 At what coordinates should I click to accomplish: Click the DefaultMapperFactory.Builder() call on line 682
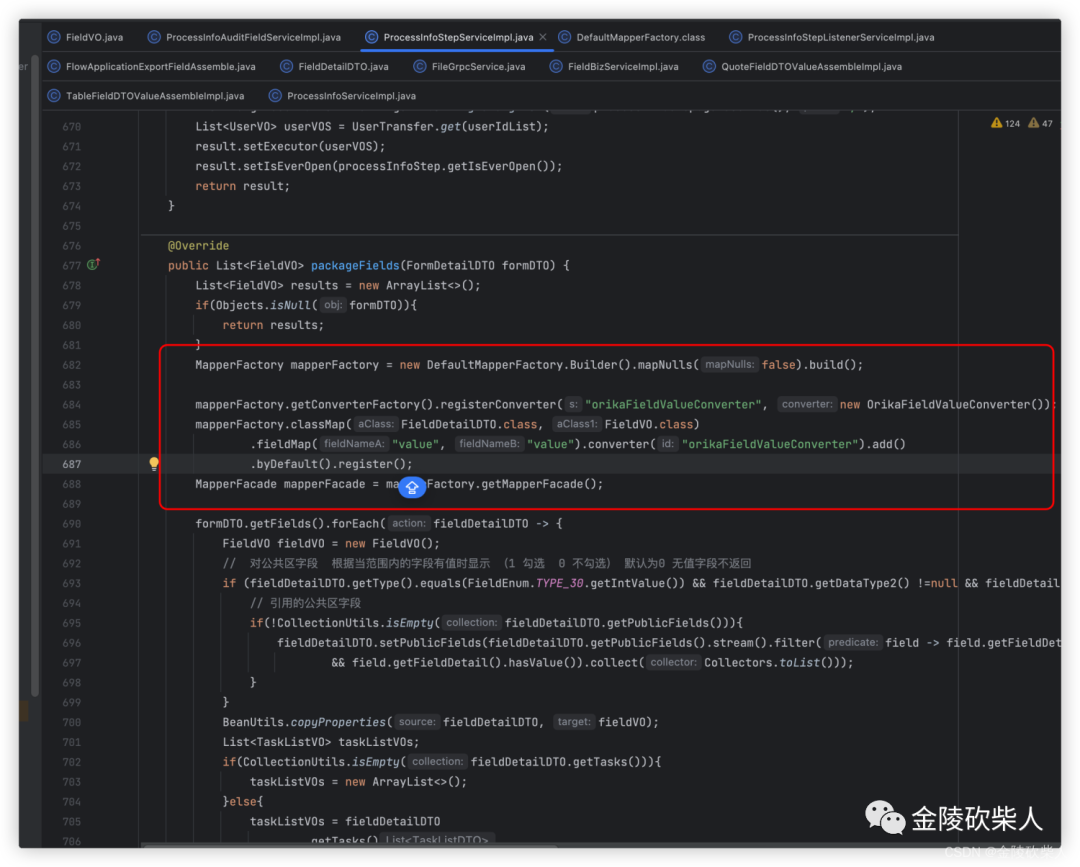pyautogui.click(x=528, y=365)
